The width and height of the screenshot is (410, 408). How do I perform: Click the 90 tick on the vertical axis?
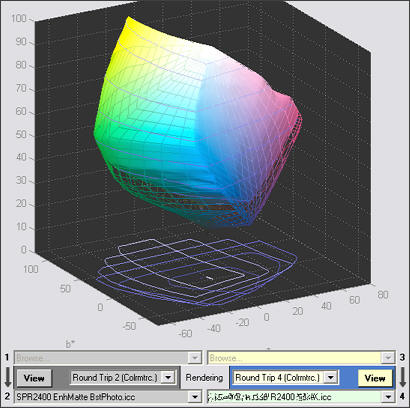point(21,42)
